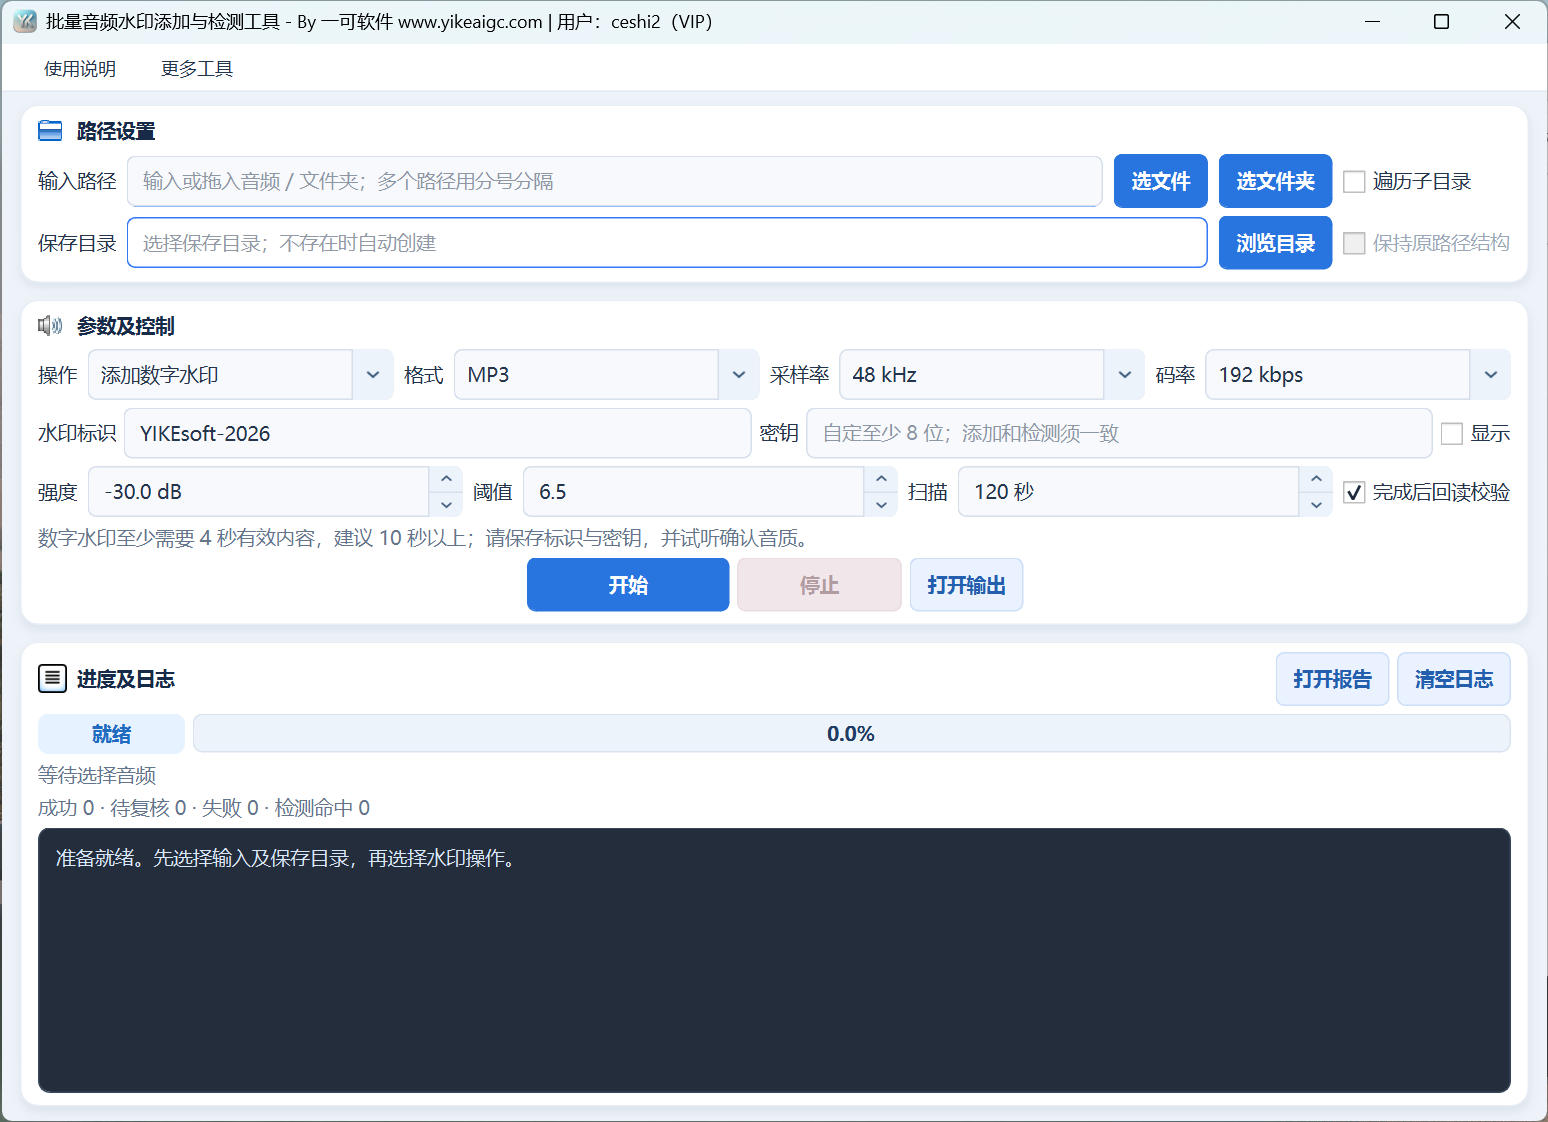
Task: Decrease 阈值 with its down arrow
Action: [x=881, y=504]
